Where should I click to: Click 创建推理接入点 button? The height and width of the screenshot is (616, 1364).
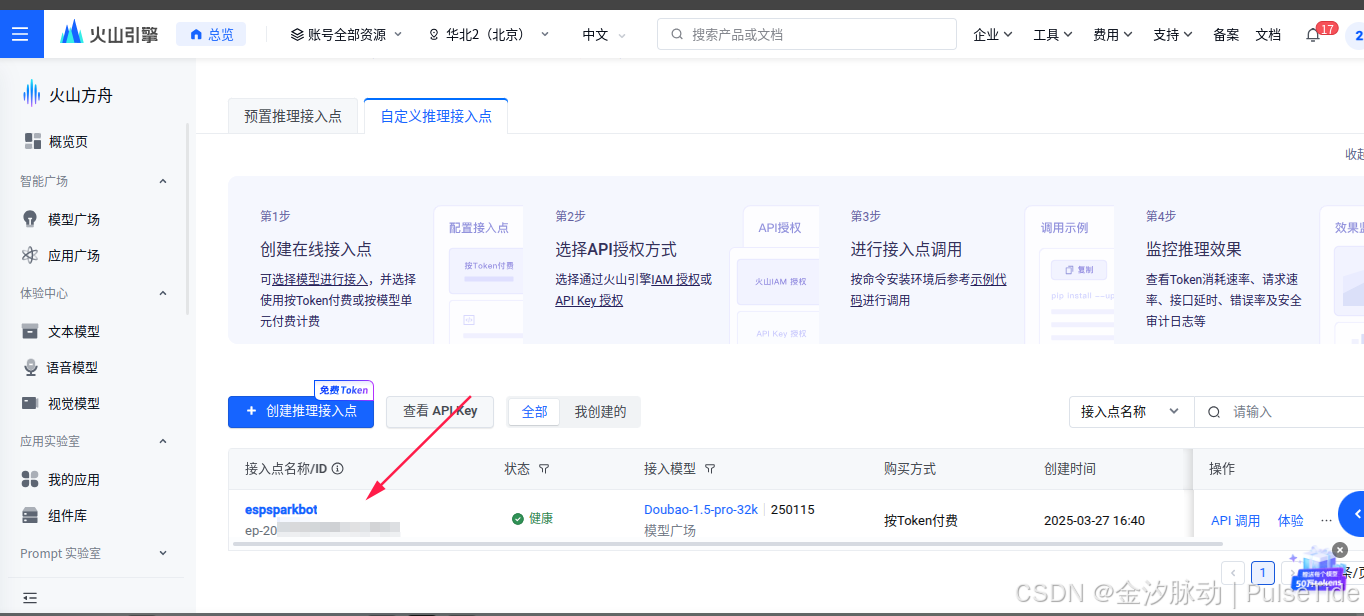pos(301,411)
